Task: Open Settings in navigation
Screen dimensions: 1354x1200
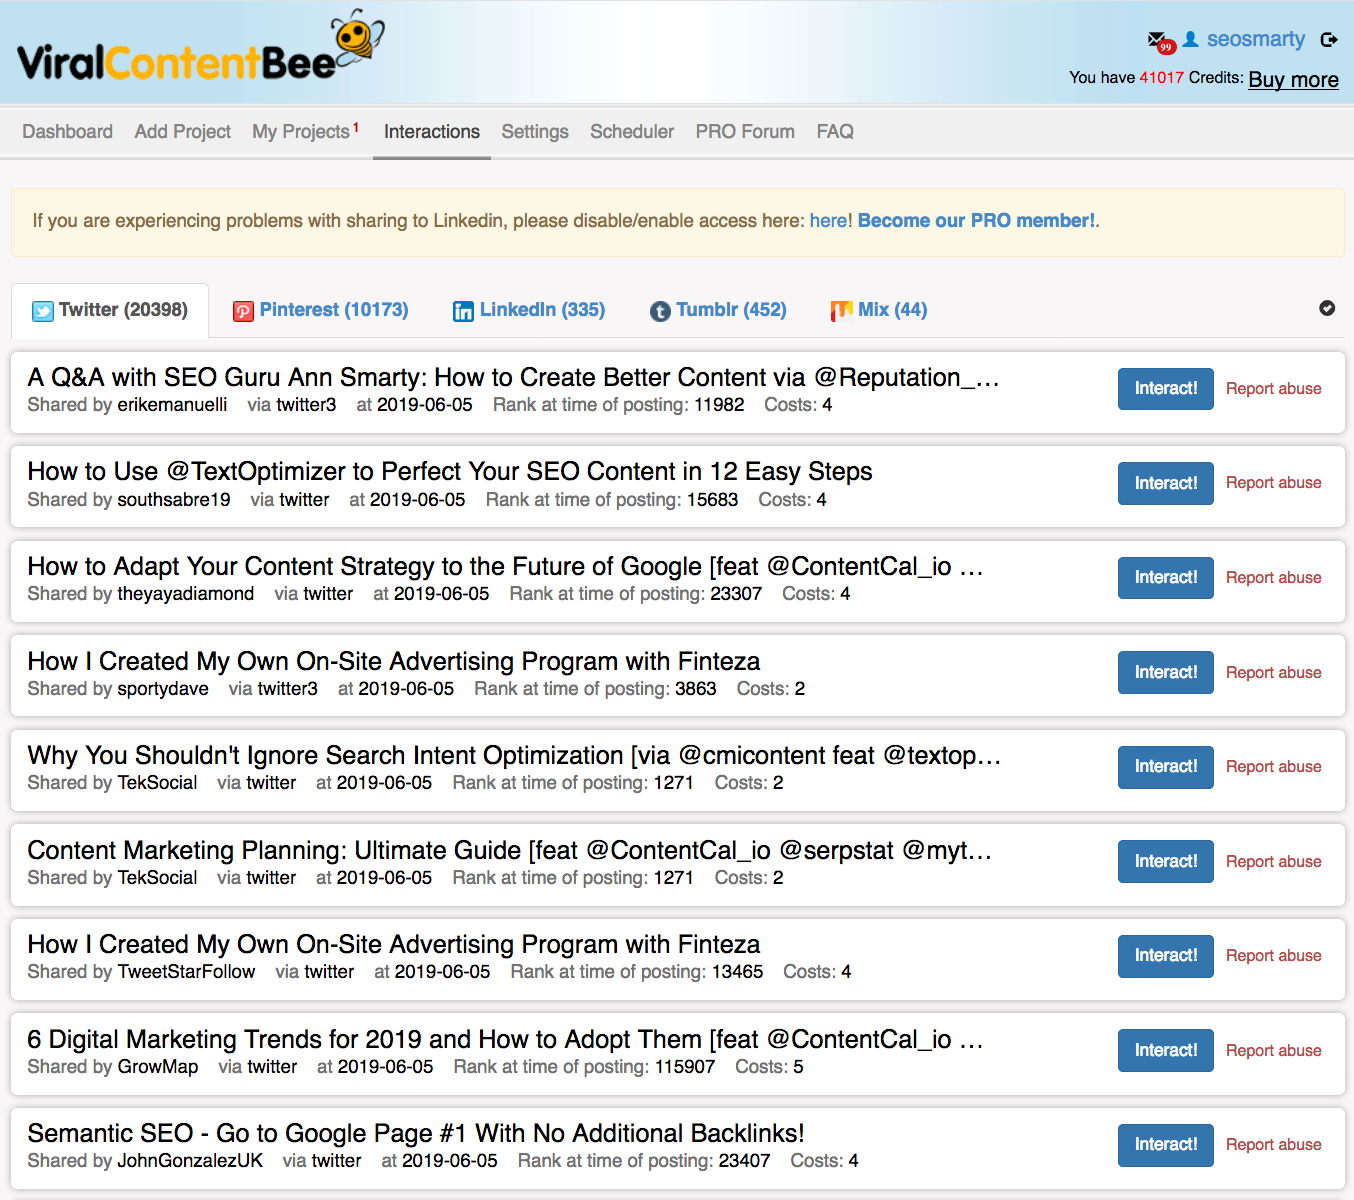Action: click(x=535, y=131)
